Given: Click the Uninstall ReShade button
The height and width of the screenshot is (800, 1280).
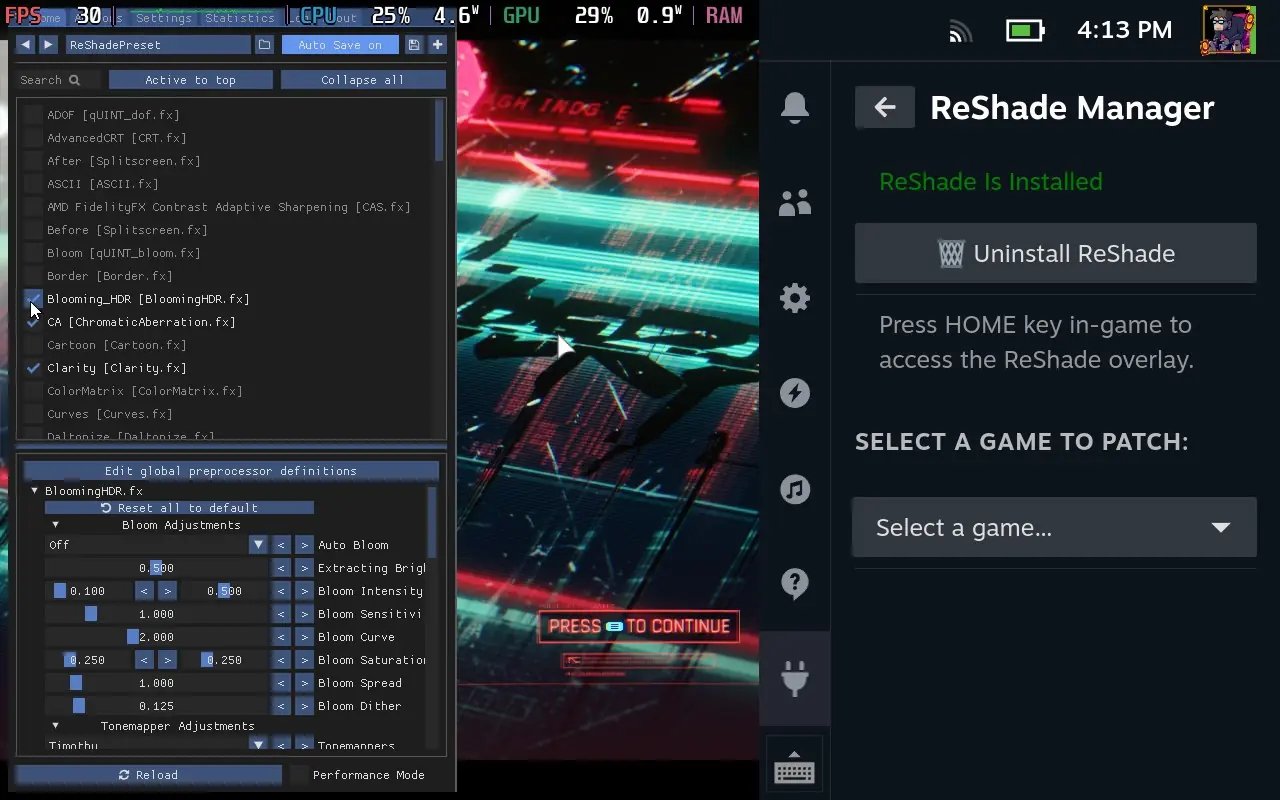Looking at the screenshot, I should (x=1055, y=253).
